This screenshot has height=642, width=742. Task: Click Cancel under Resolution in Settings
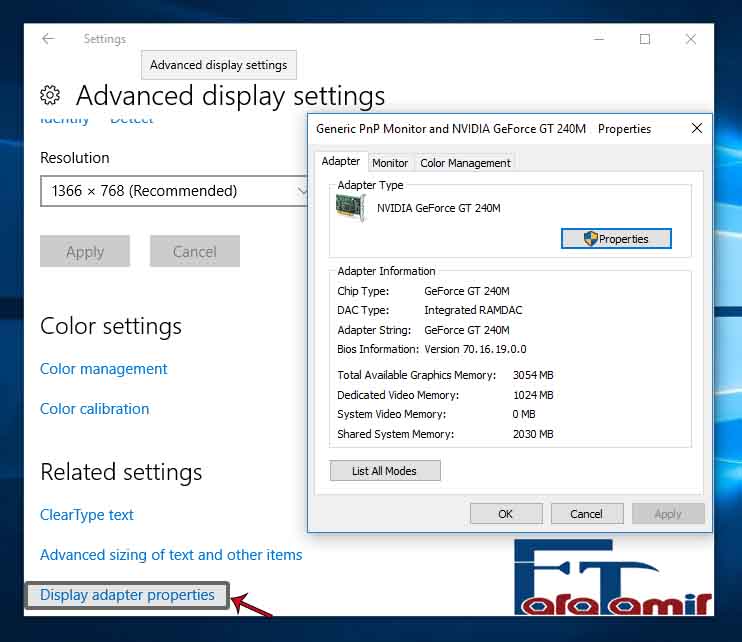tap(195, 251)
